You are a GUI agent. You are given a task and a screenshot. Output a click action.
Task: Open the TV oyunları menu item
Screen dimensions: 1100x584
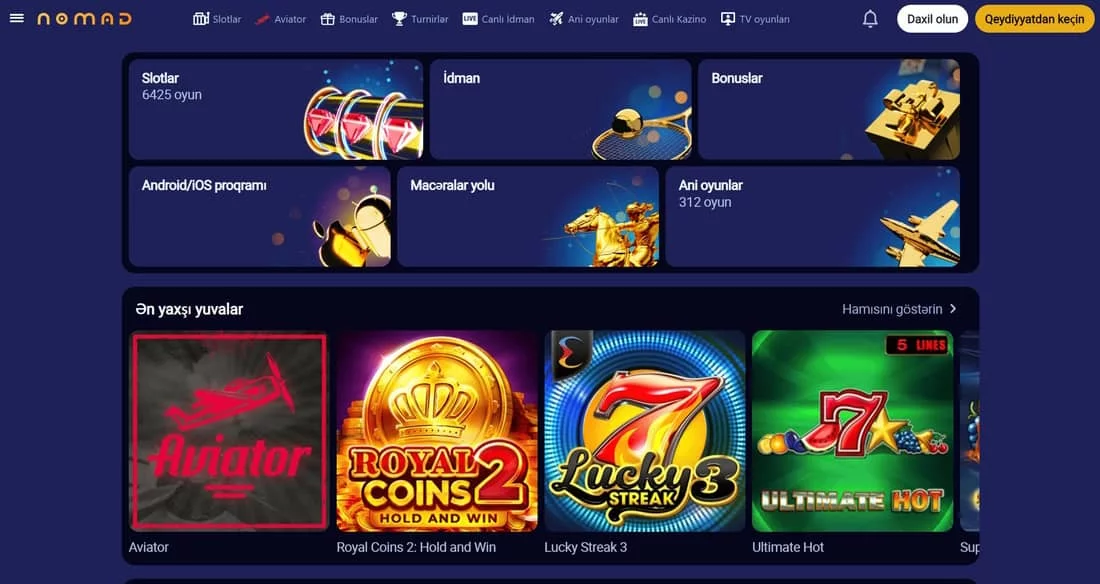(755, 19)
